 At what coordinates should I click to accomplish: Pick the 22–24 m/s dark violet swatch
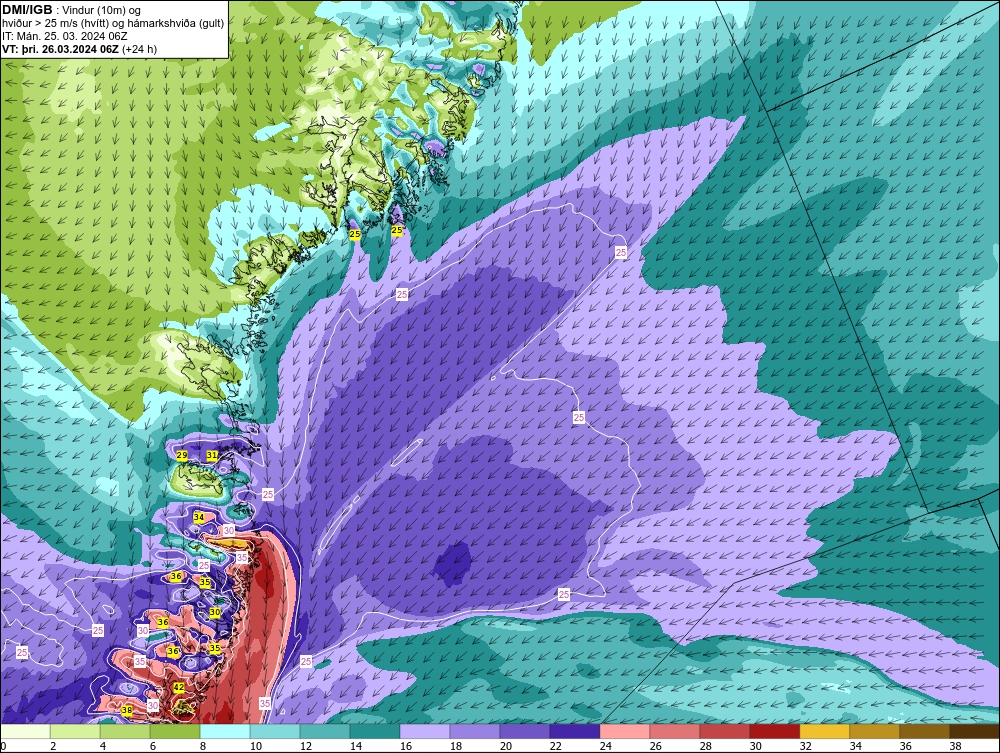(x=575, y=731)
